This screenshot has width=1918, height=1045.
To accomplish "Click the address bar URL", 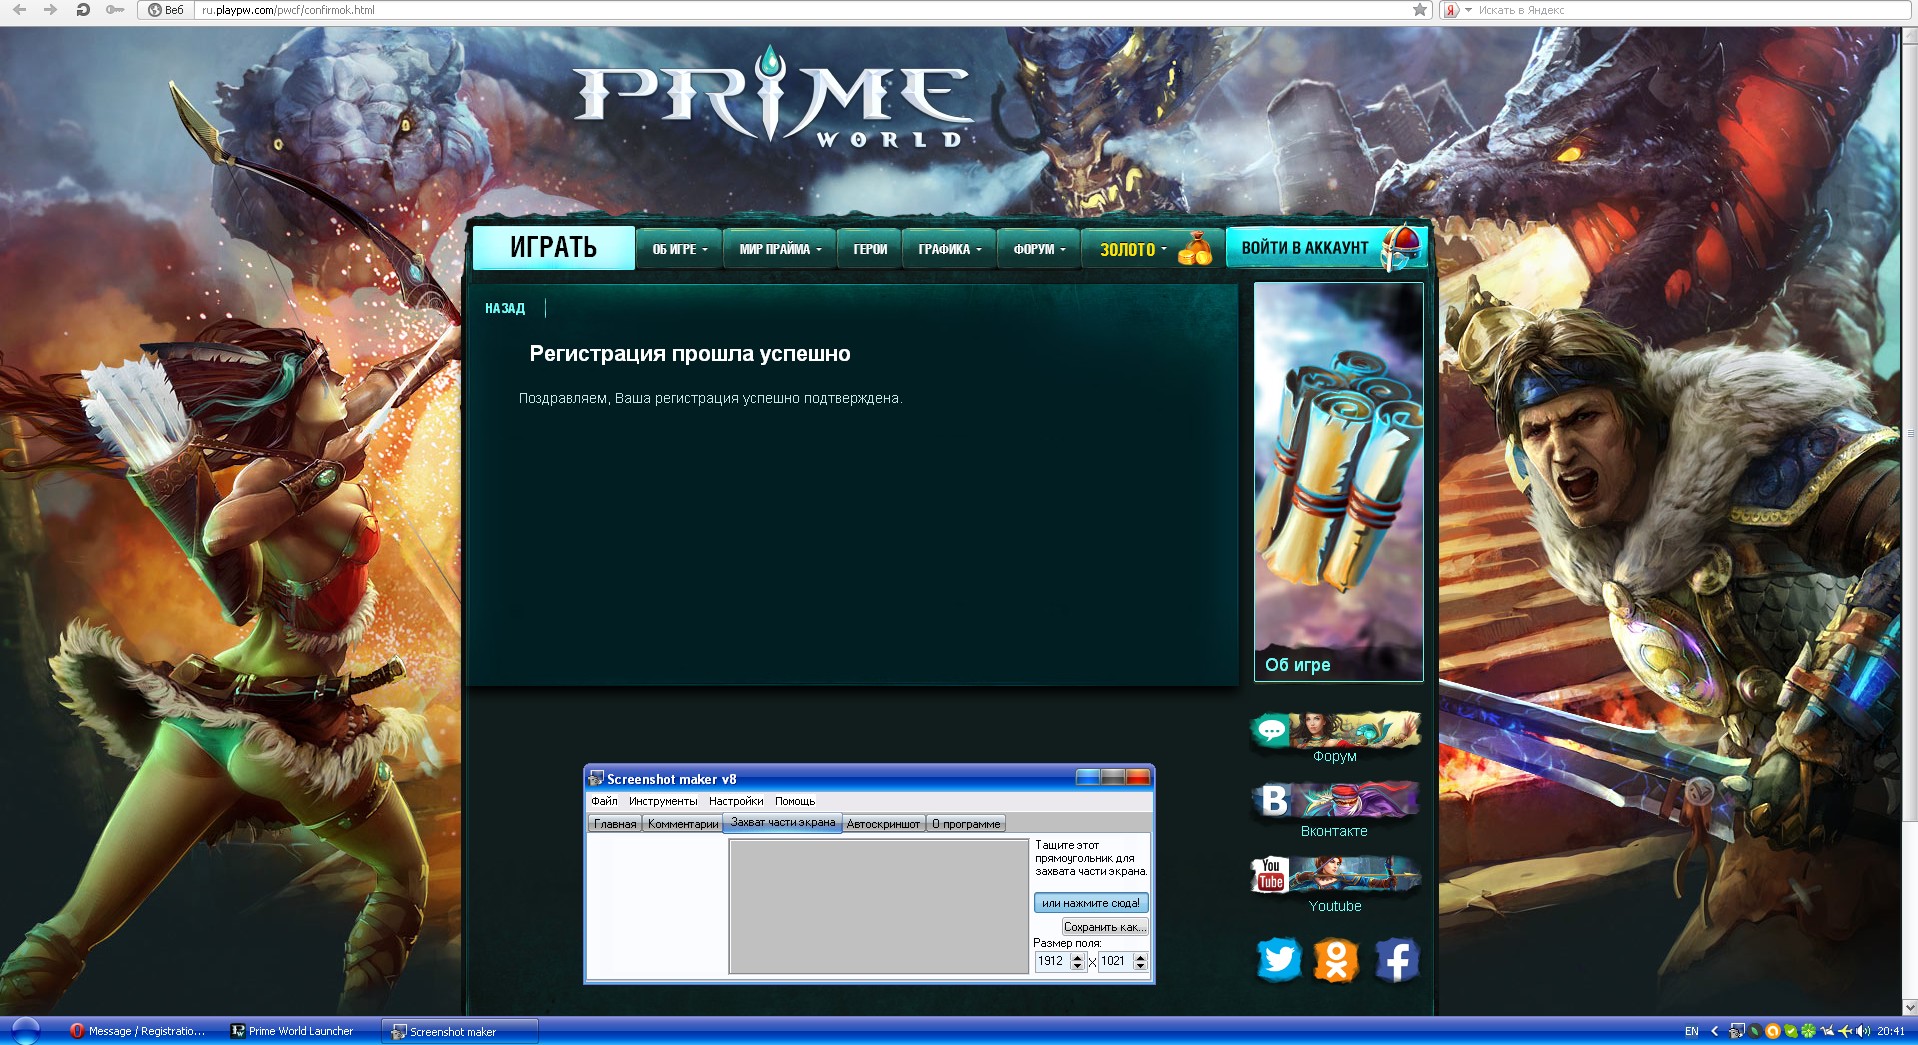I will pyautogui.click(x=288, y=10).
